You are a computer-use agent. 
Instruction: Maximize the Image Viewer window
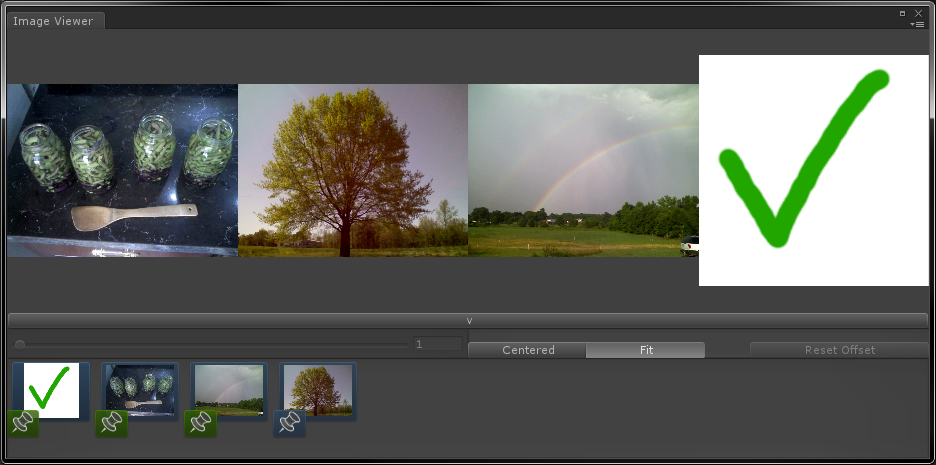tap(903, 13)
